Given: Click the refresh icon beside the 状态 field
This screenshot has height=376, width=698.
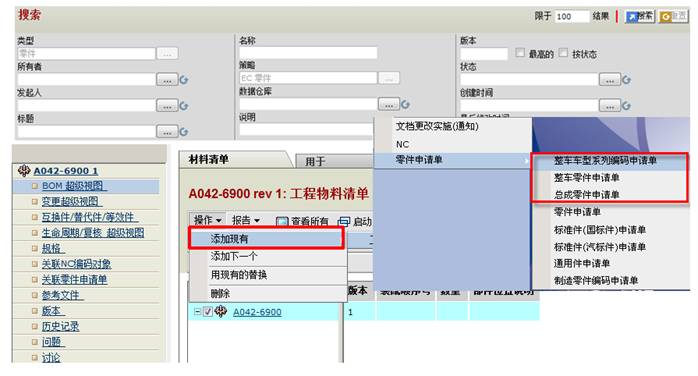Looking at the screenshot, I should pyautogui.click(x=626, y=80).
